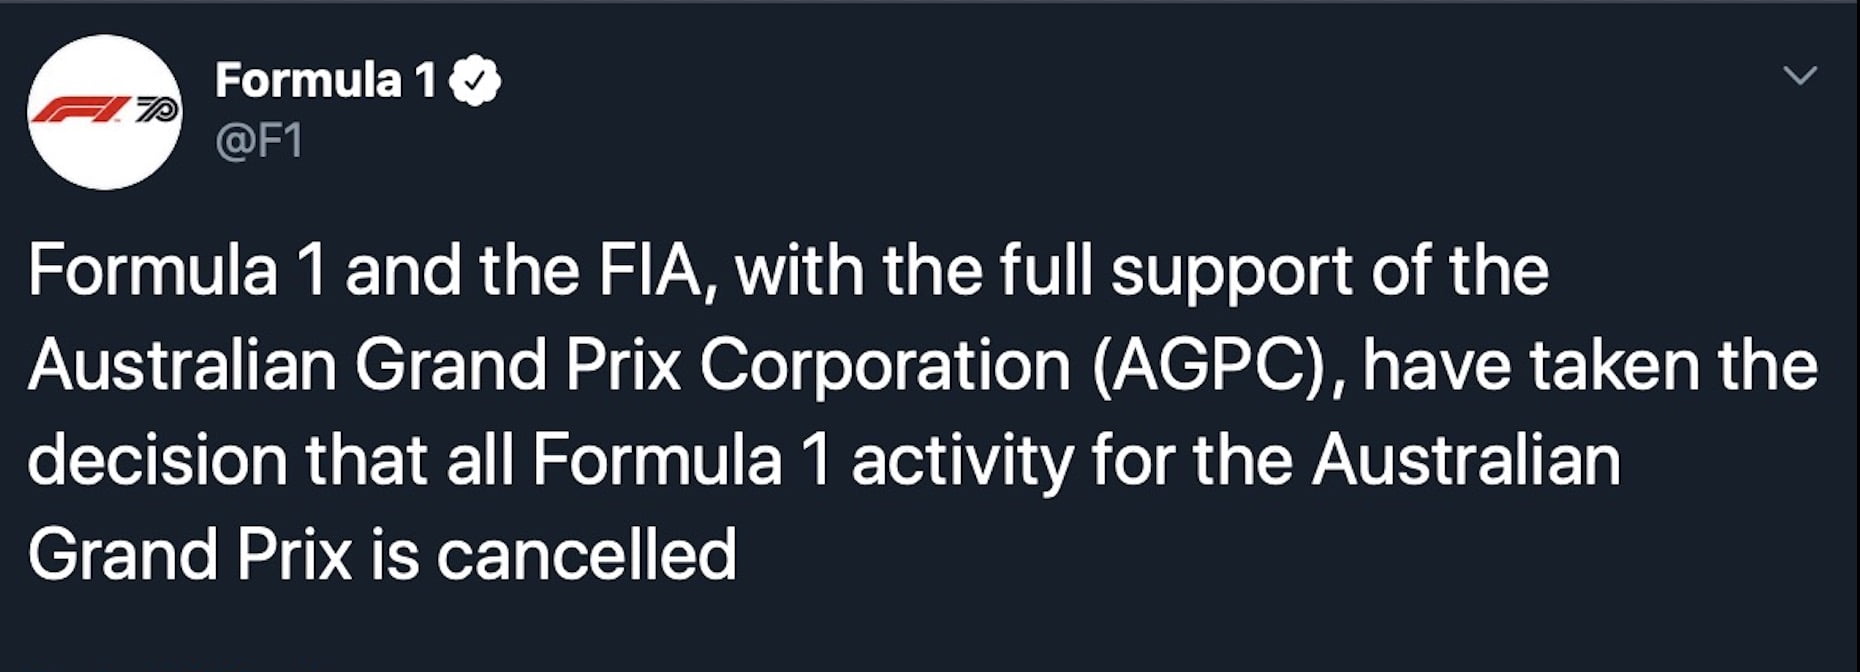This screenshot has height=672, width=1860.
Task: Click "Australian" at start of second line
Action: [182, 366]
